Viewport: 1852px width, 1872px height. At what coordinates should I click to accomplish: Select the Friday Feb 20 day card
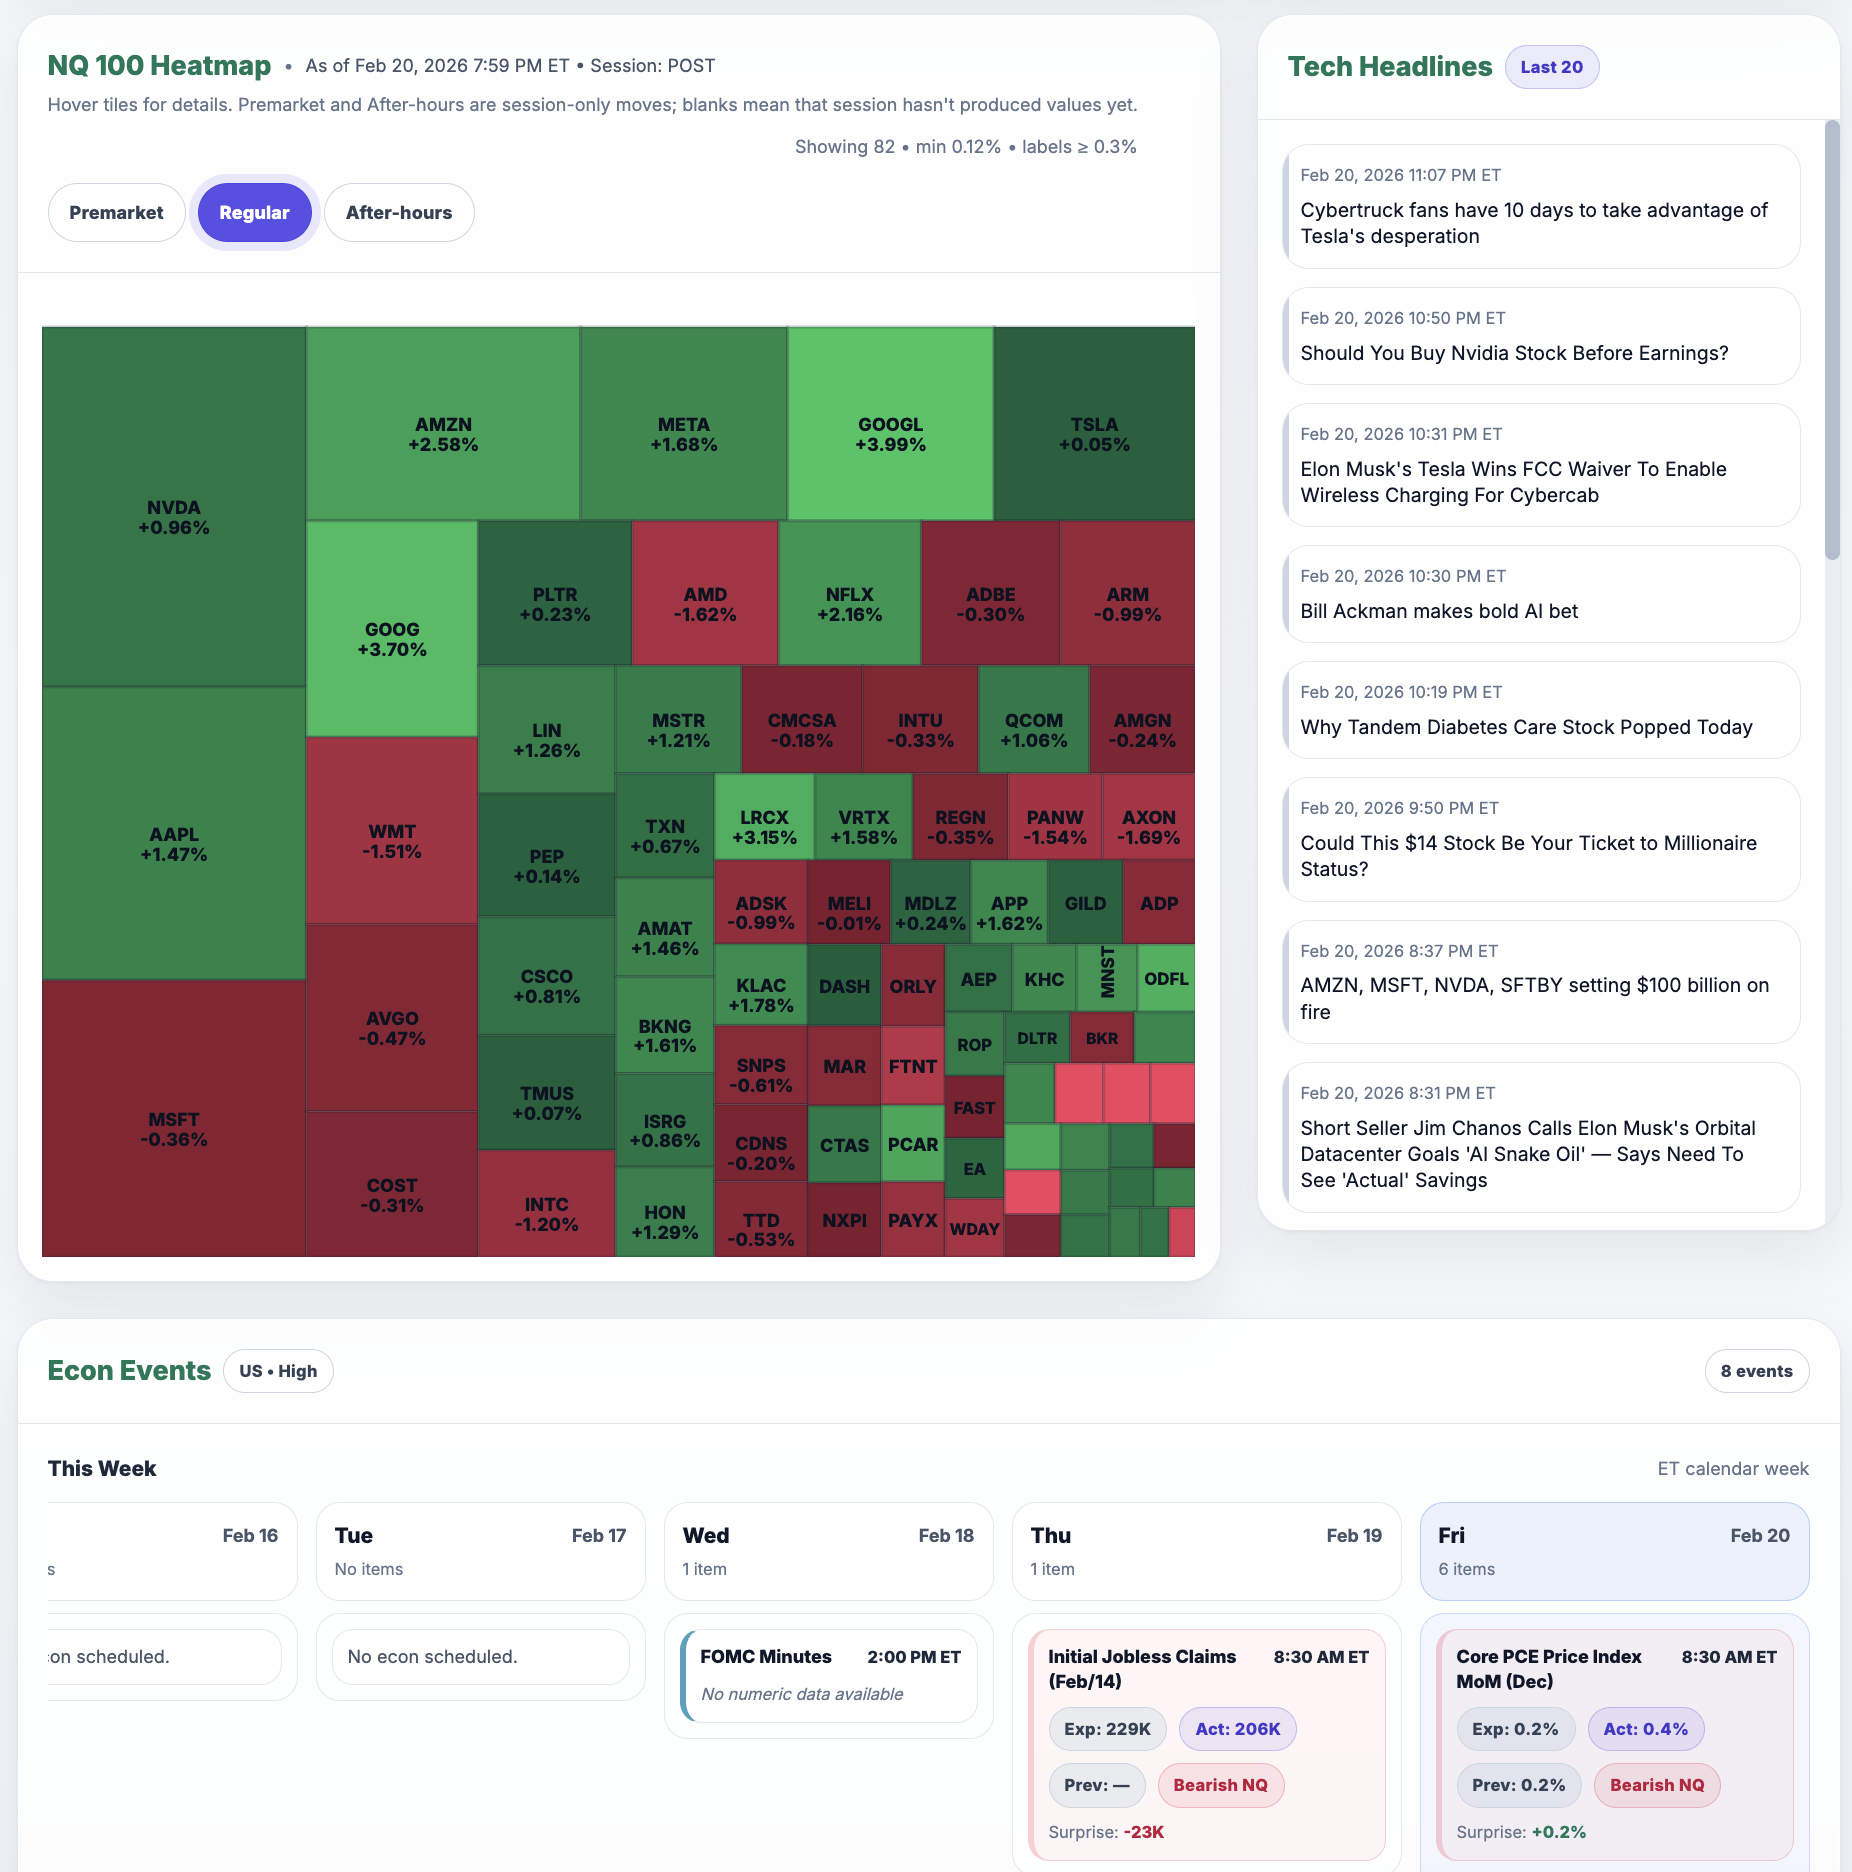(x=1613, y=1551)
